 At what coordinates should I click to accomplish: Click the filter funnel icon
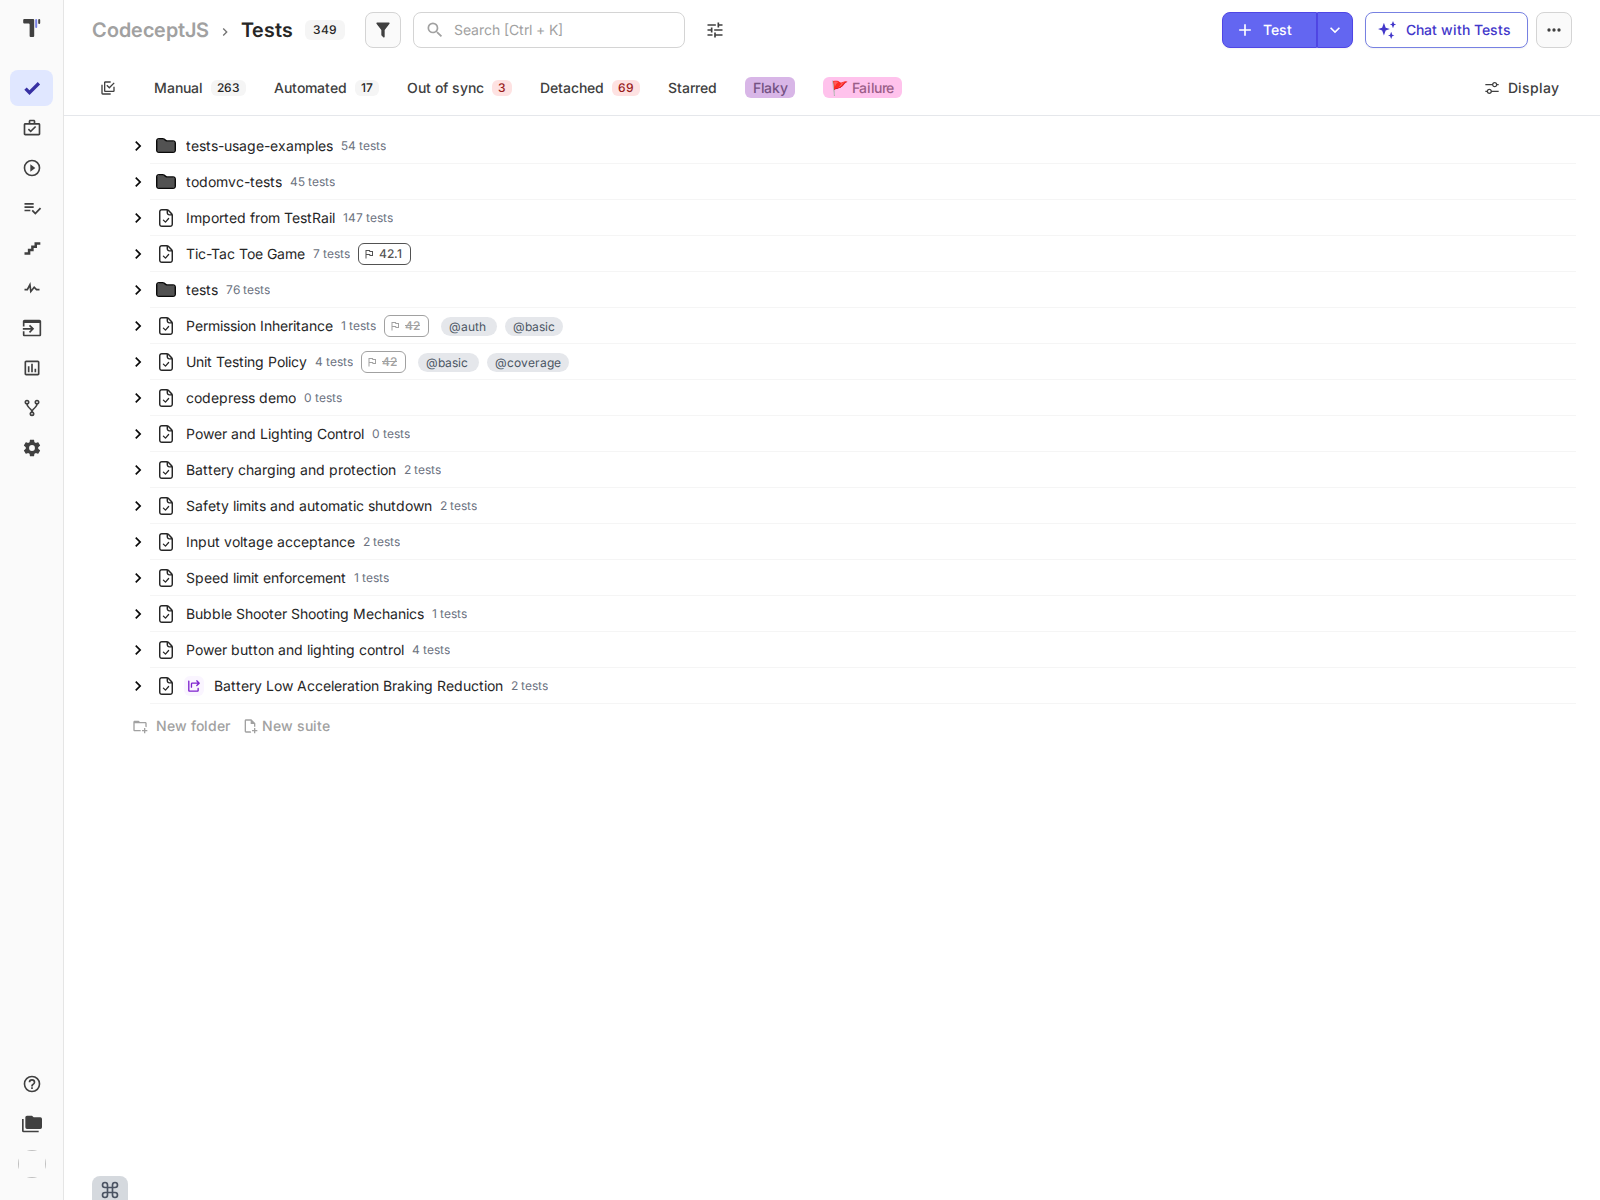(383, 30)
